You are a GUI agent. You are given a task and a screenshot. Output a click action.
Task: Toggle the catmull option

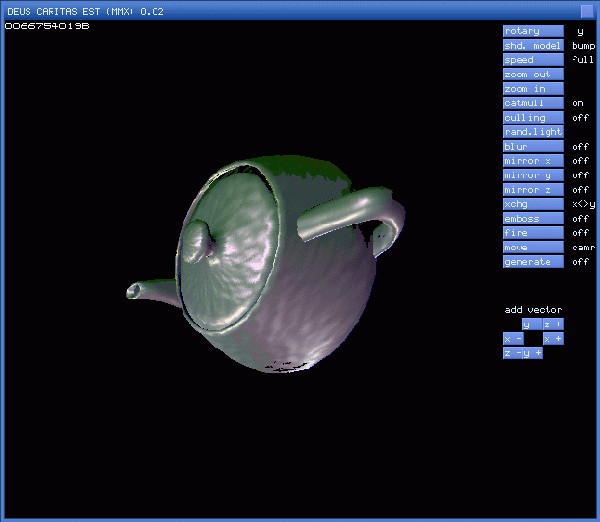tap(533, 103)
